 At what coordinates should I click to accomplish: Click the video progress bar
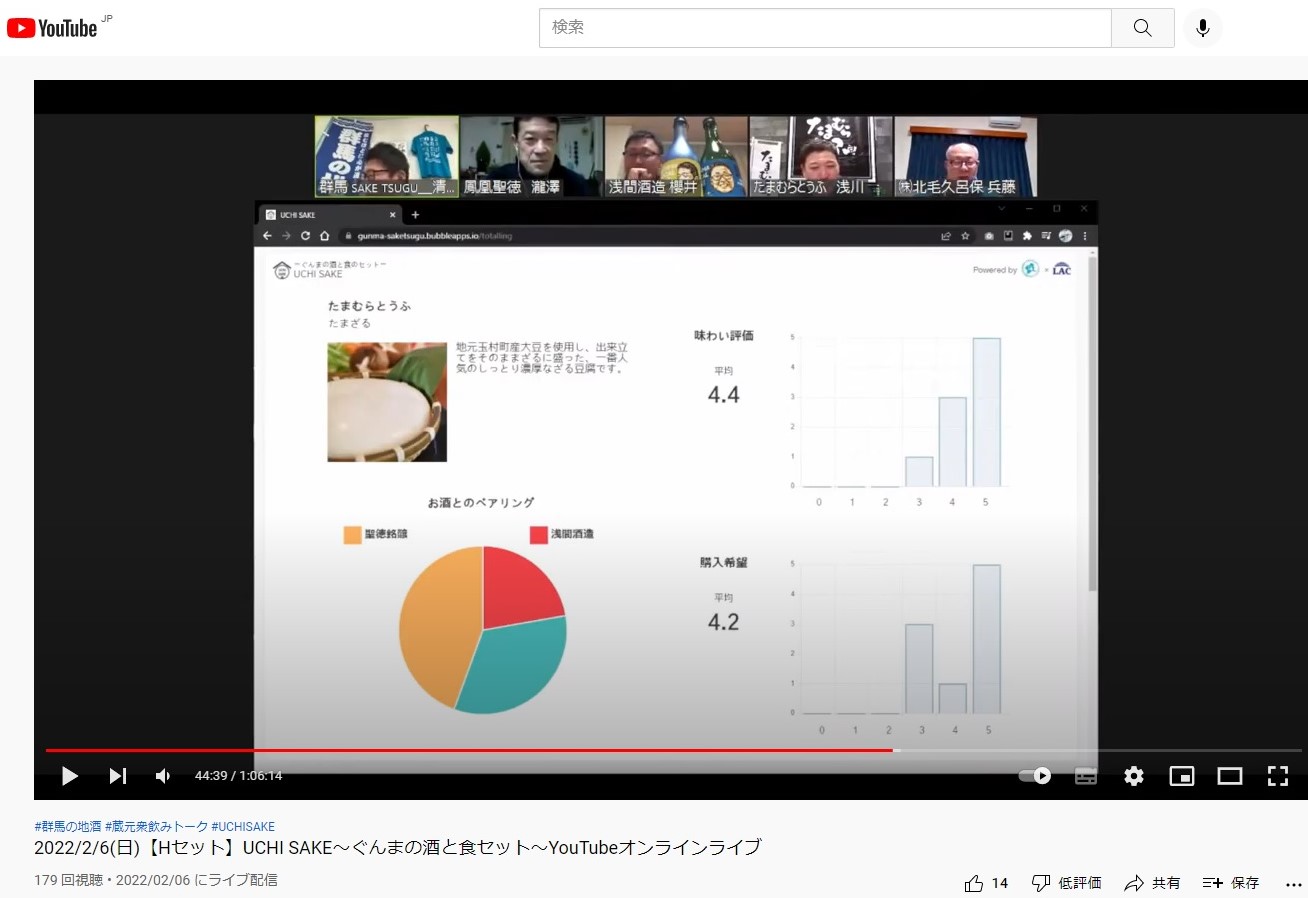tap(600, 750)
